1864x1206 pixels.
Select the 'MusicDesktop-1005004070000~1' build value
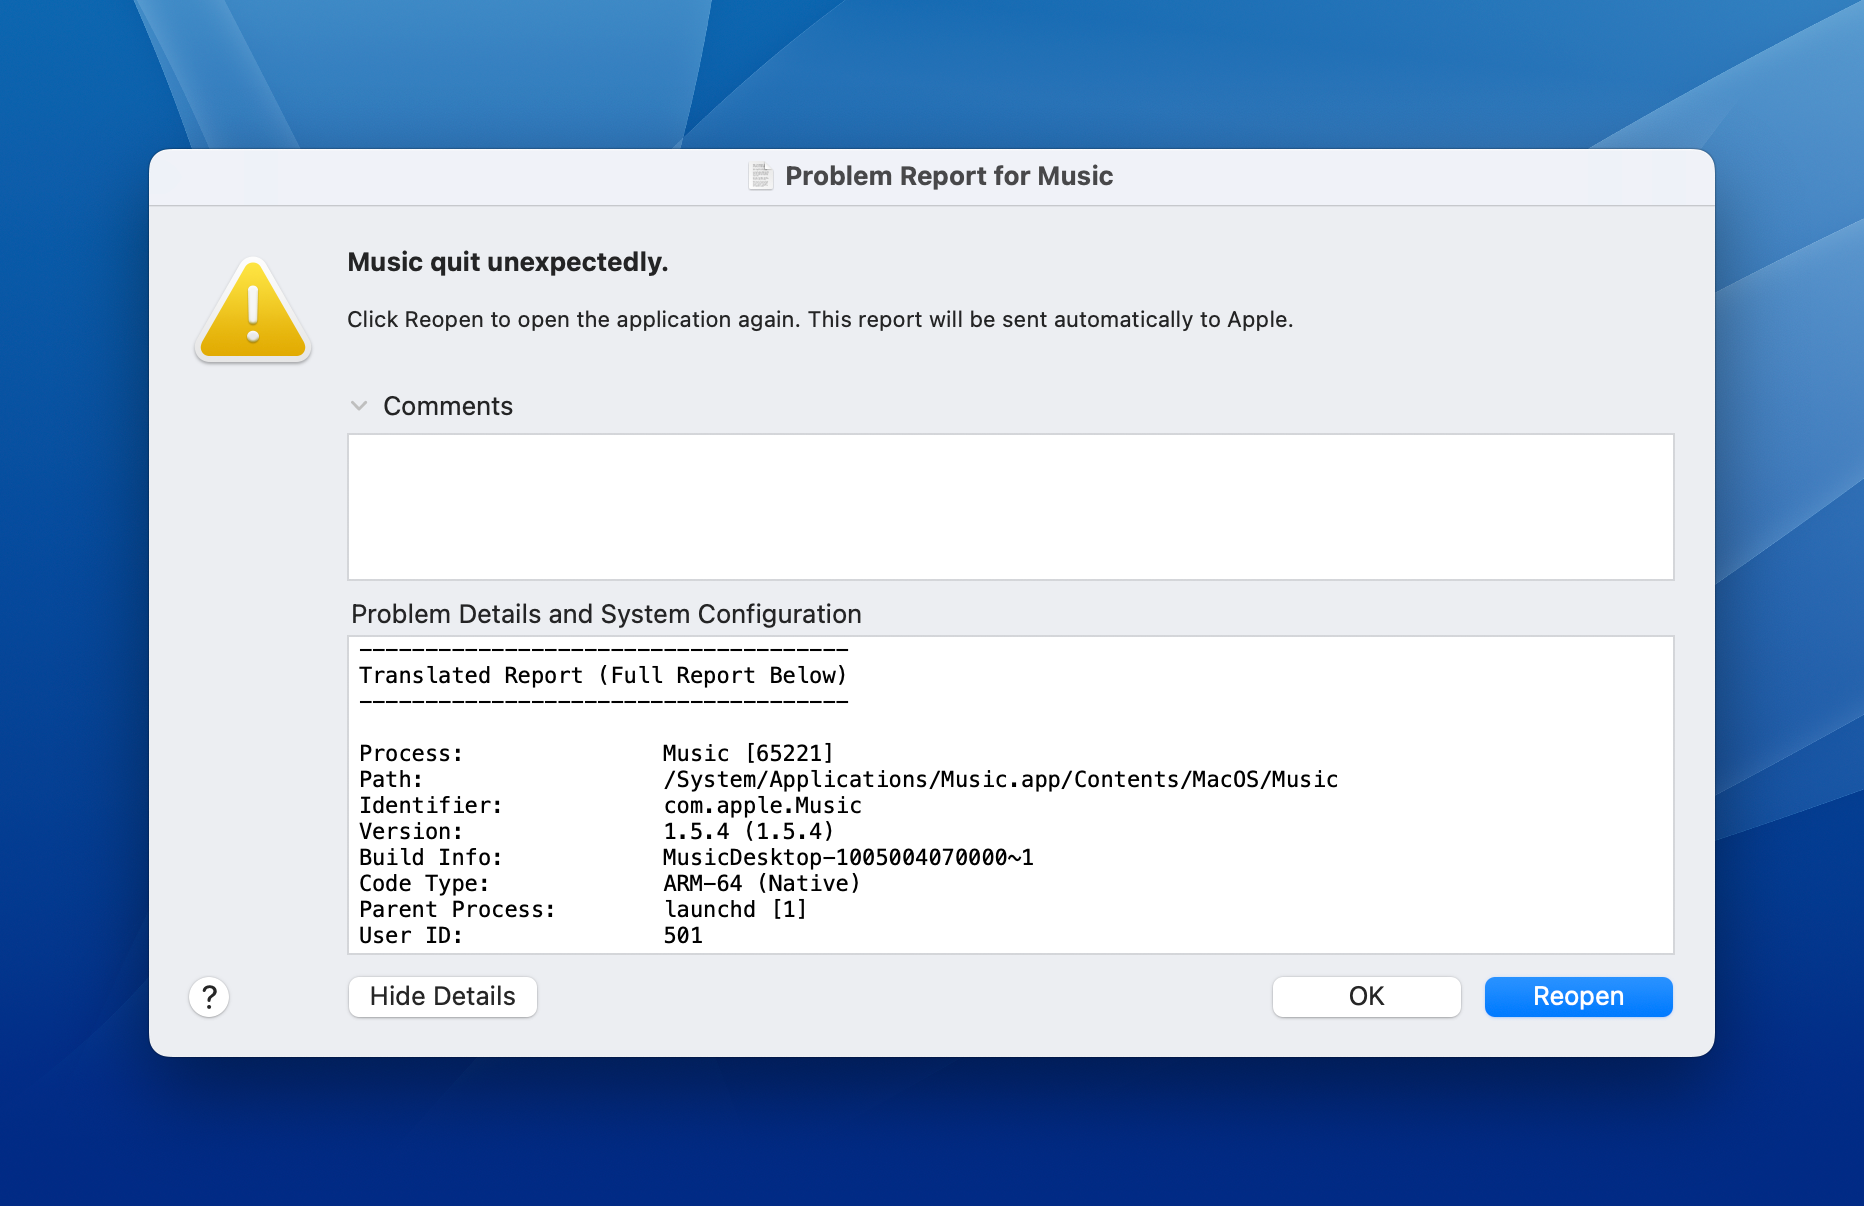(x=848, y=857)
